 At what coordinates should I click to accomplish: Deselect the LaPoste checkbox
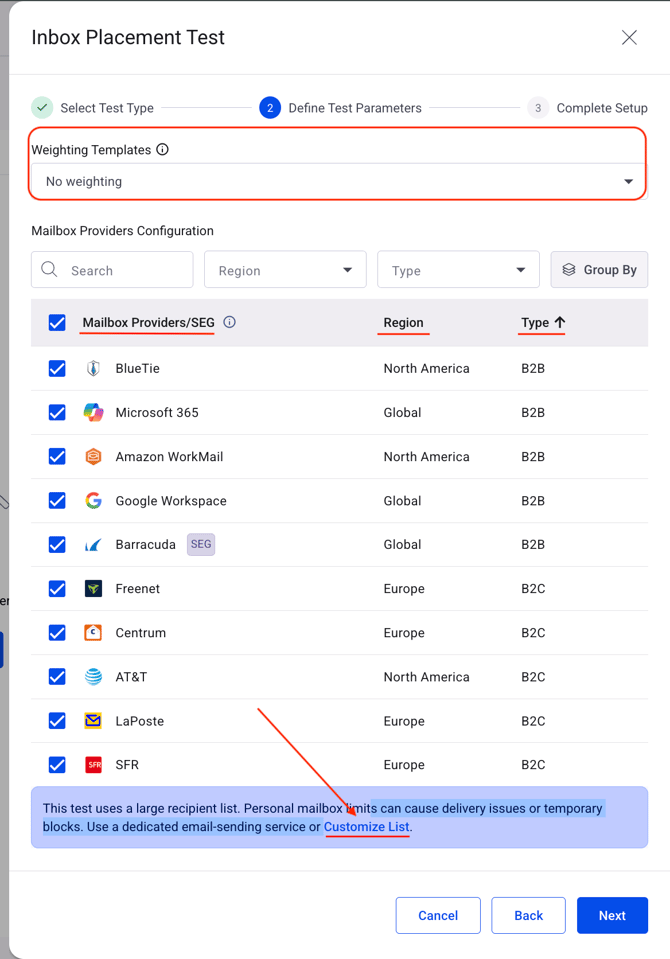click(57, 720)
